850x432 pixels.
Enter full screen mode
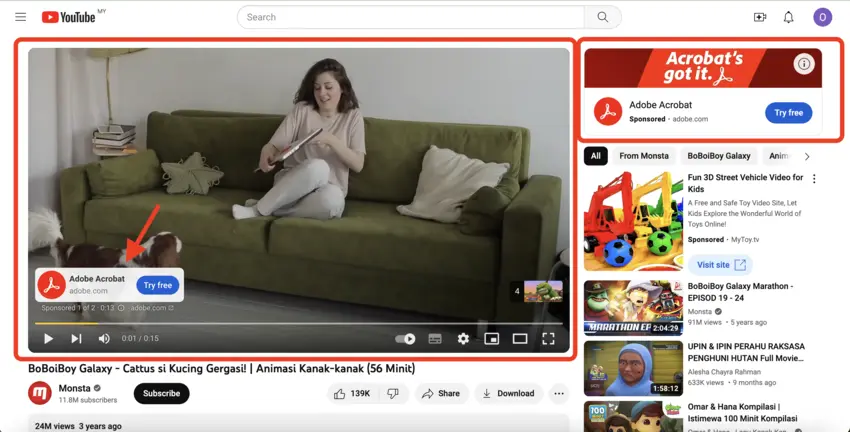tap(549, 339)
